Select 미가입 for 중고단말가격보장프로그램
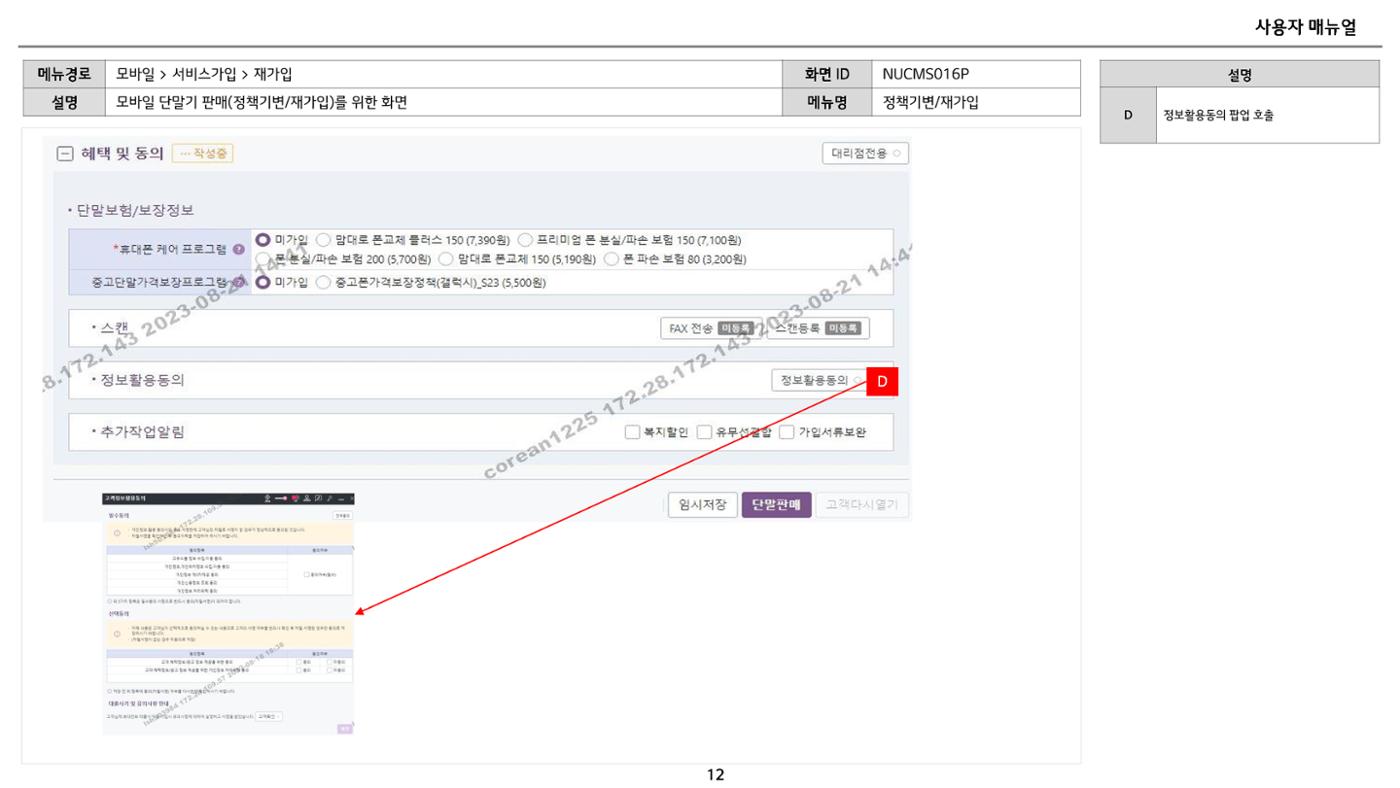The width and height of the screenshot is (1400, 788). 263,282
